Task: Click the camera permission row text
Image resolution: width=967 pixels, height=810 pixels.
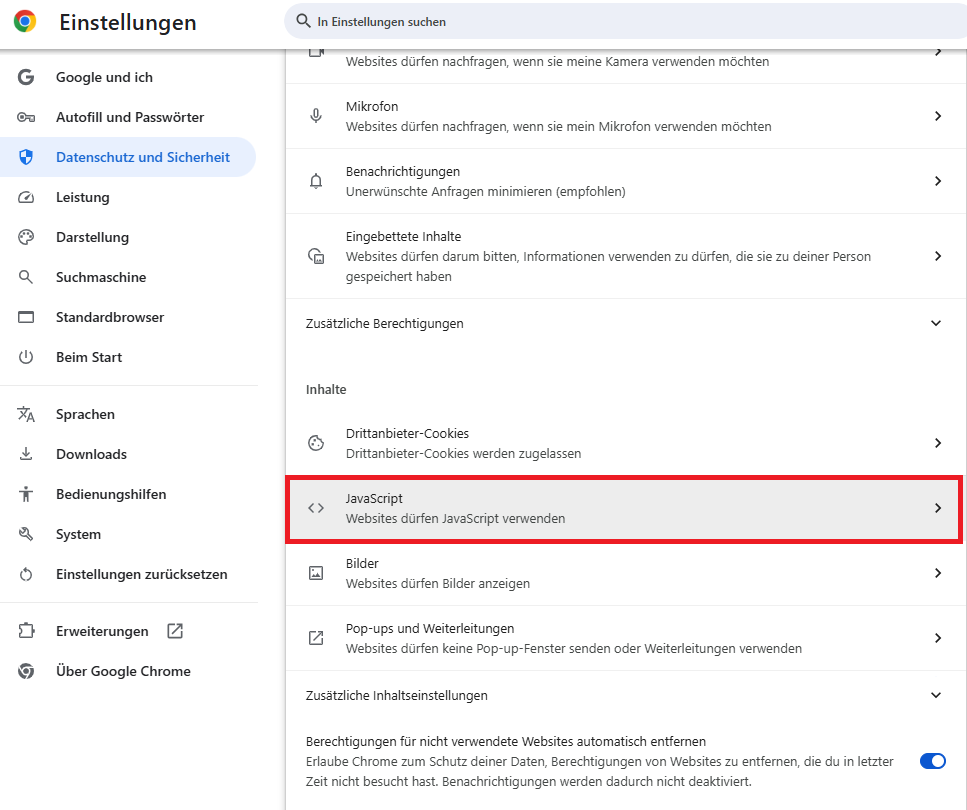Action: click(558, 62)
